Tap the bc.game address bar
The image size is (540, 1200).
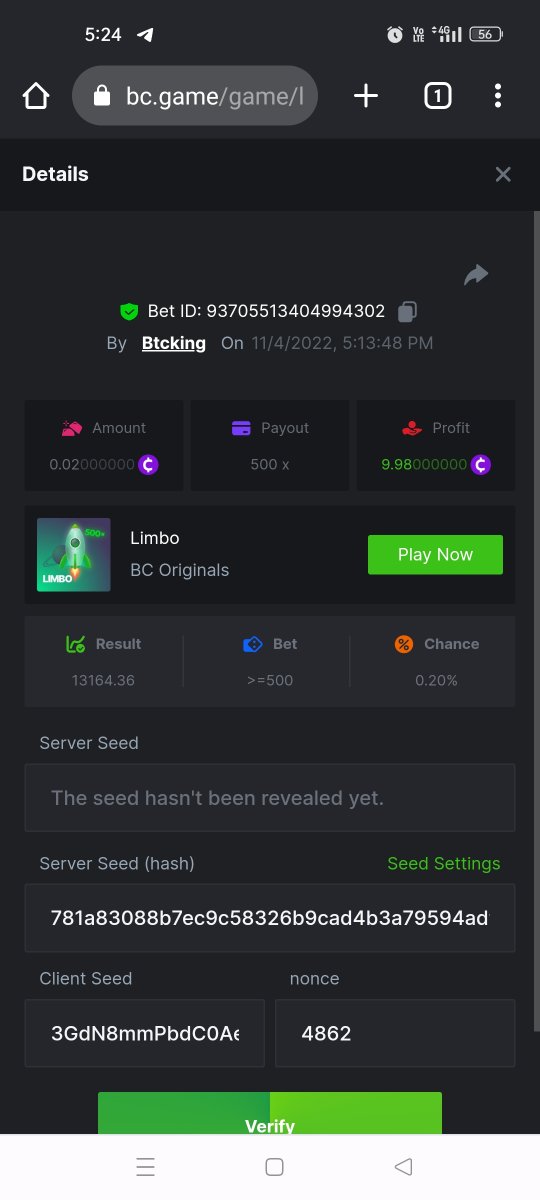[x=195, y=96]
